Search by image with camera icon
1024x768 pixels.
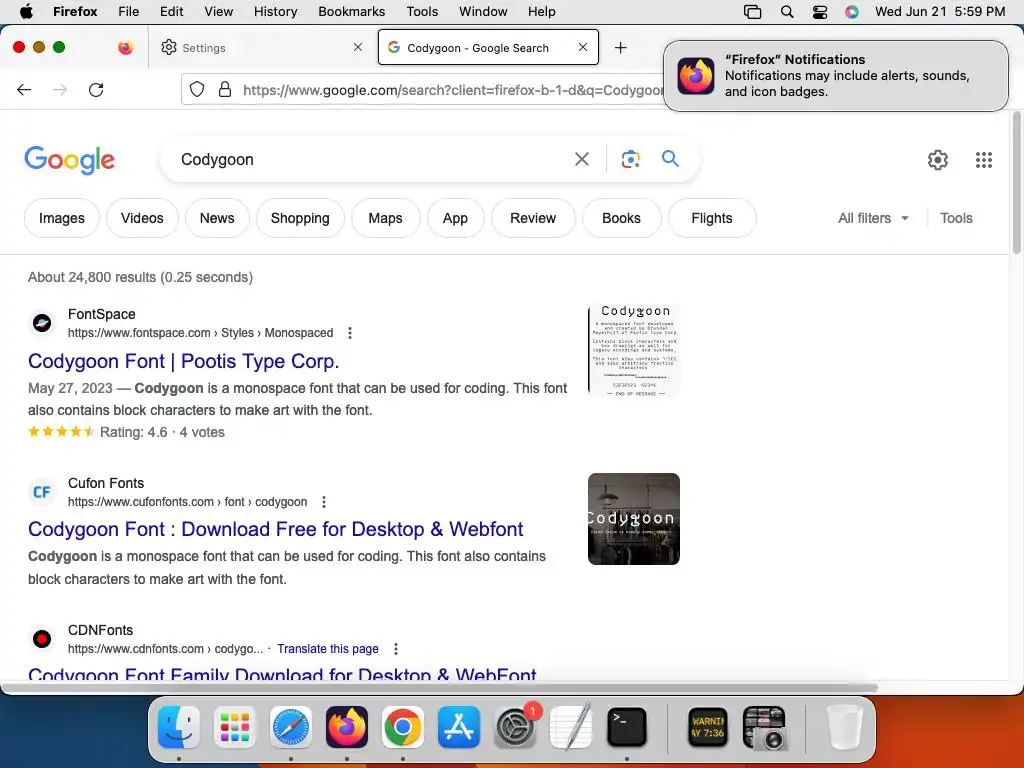[x=630, y=159]
